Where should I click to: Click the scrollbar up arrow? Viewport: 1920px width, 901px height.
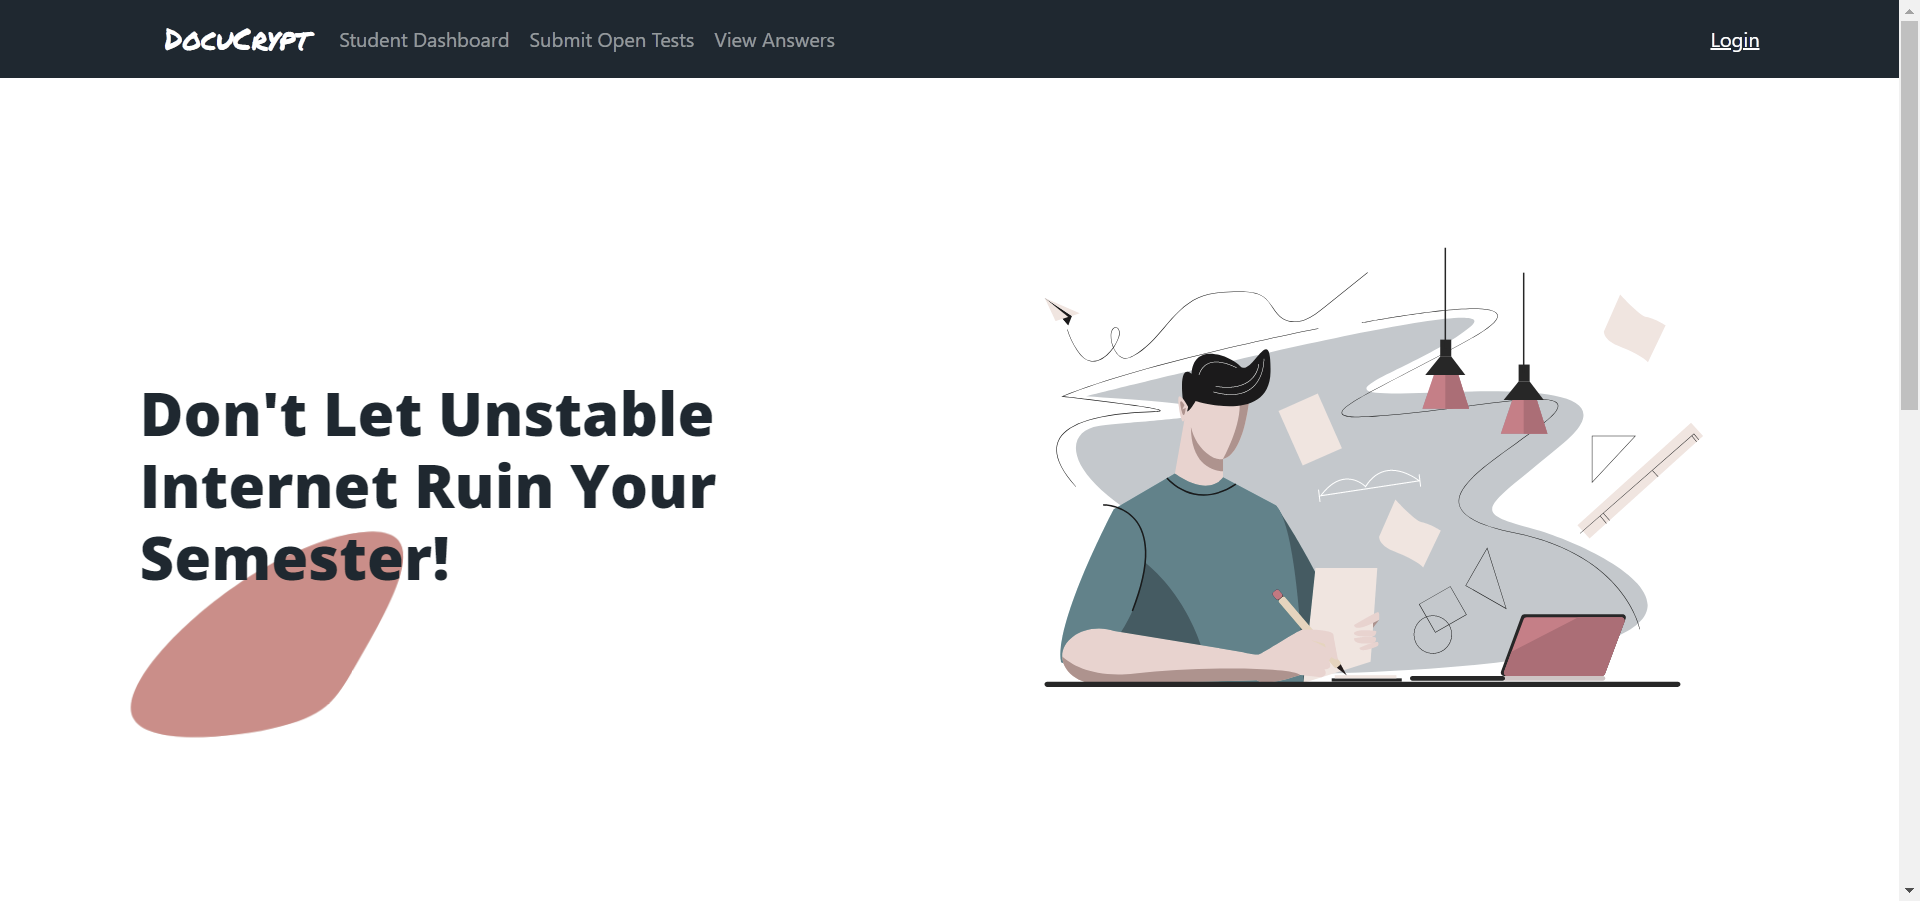[1908, 9]
